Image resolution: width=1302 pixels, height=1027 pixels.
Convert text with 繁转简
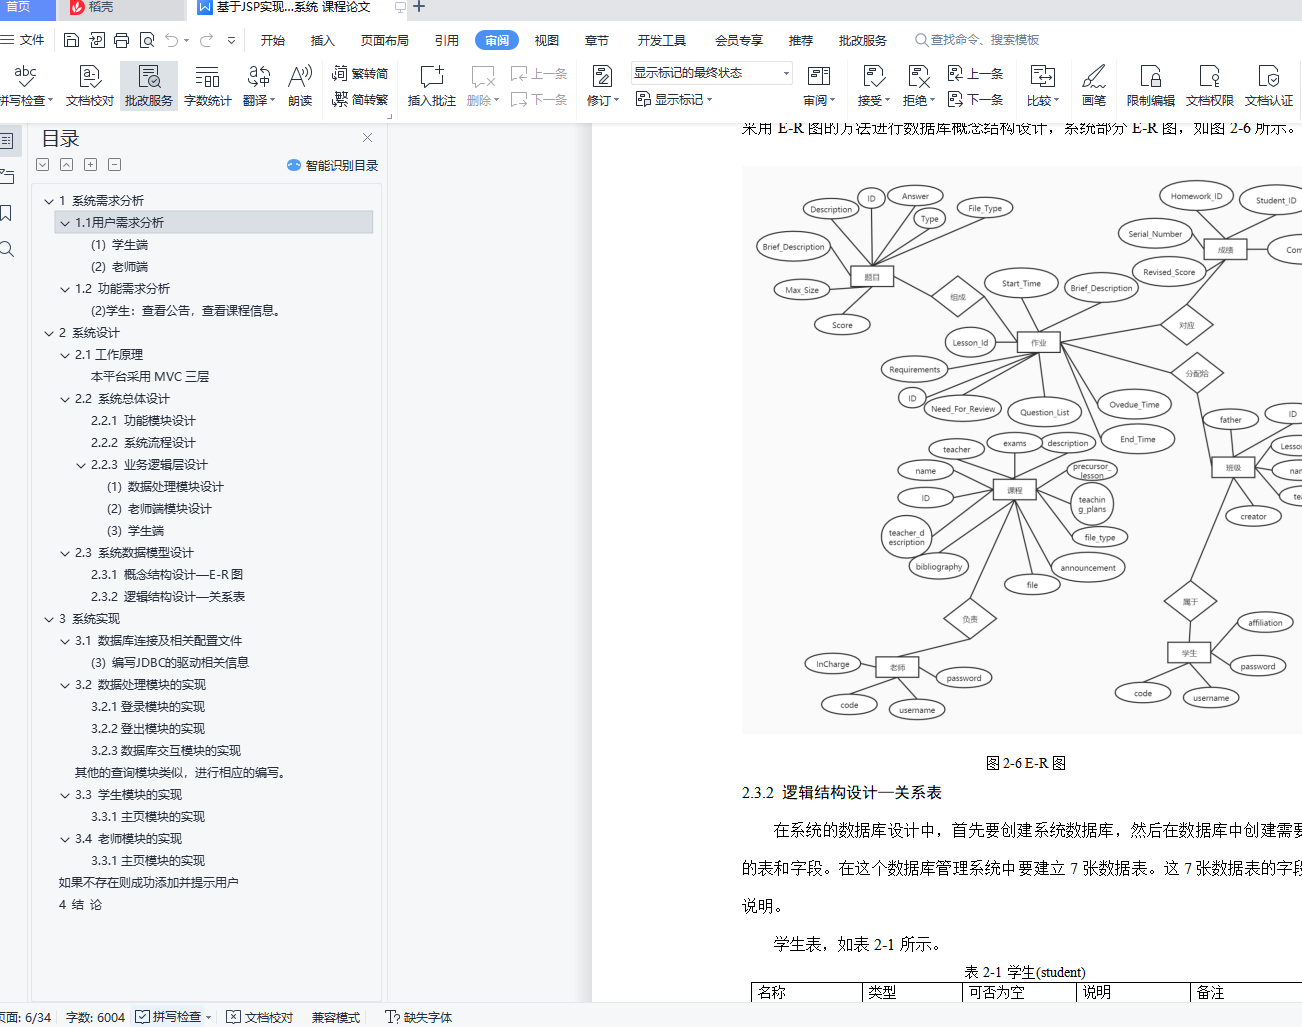coord(360,73)
